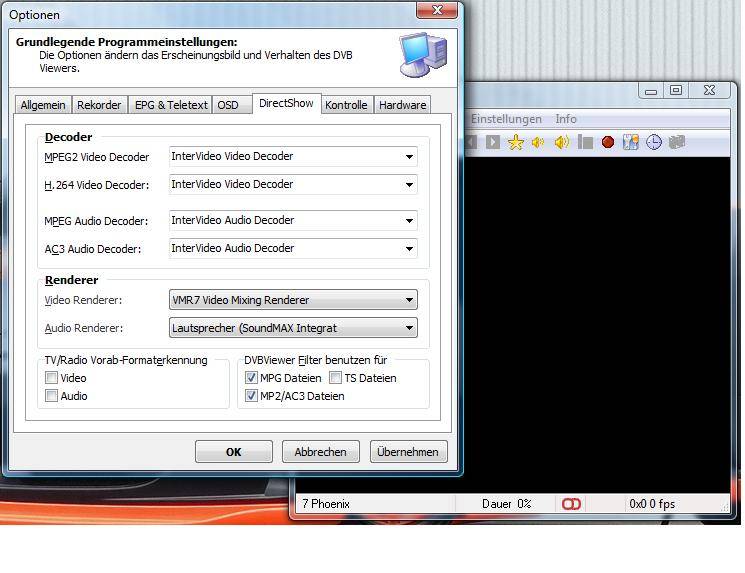This screenshot has width=745, height=573.
Task: Click the 'Video Renderer:' label
Action: [83, 300]
